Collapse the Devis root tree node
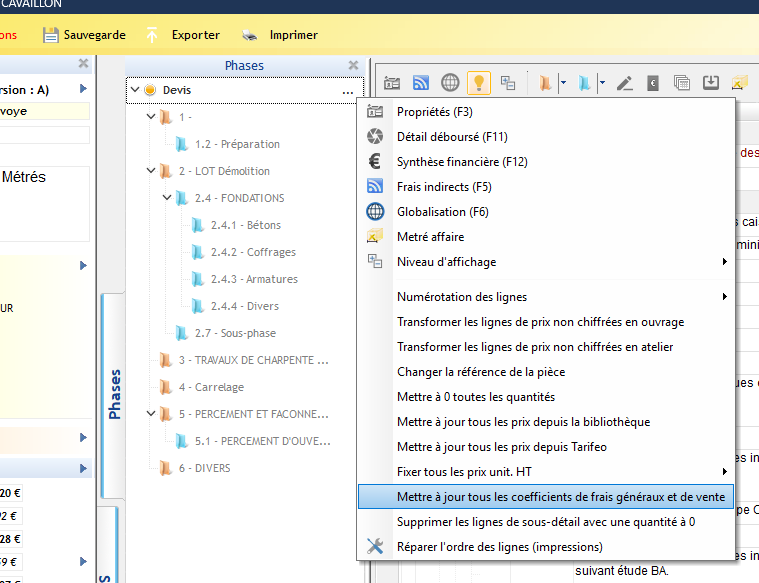 point(135,90)
